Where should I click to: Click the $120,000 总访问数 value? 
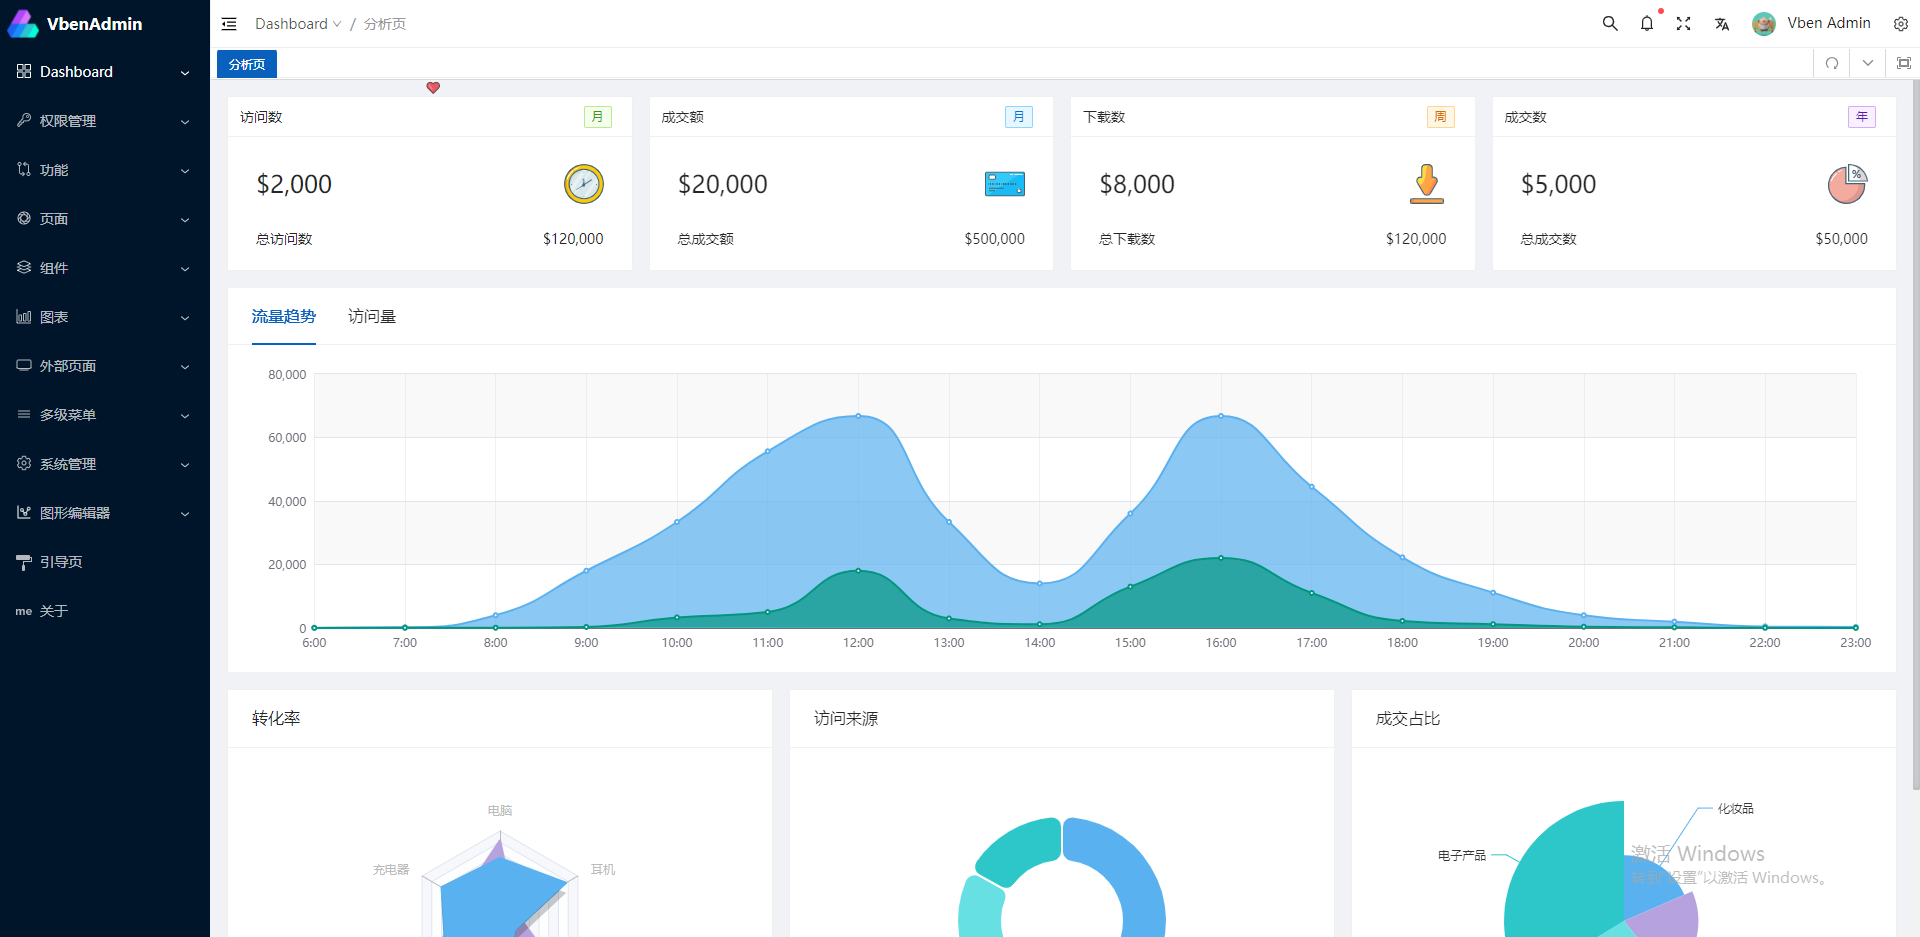[x=573, y=239]
